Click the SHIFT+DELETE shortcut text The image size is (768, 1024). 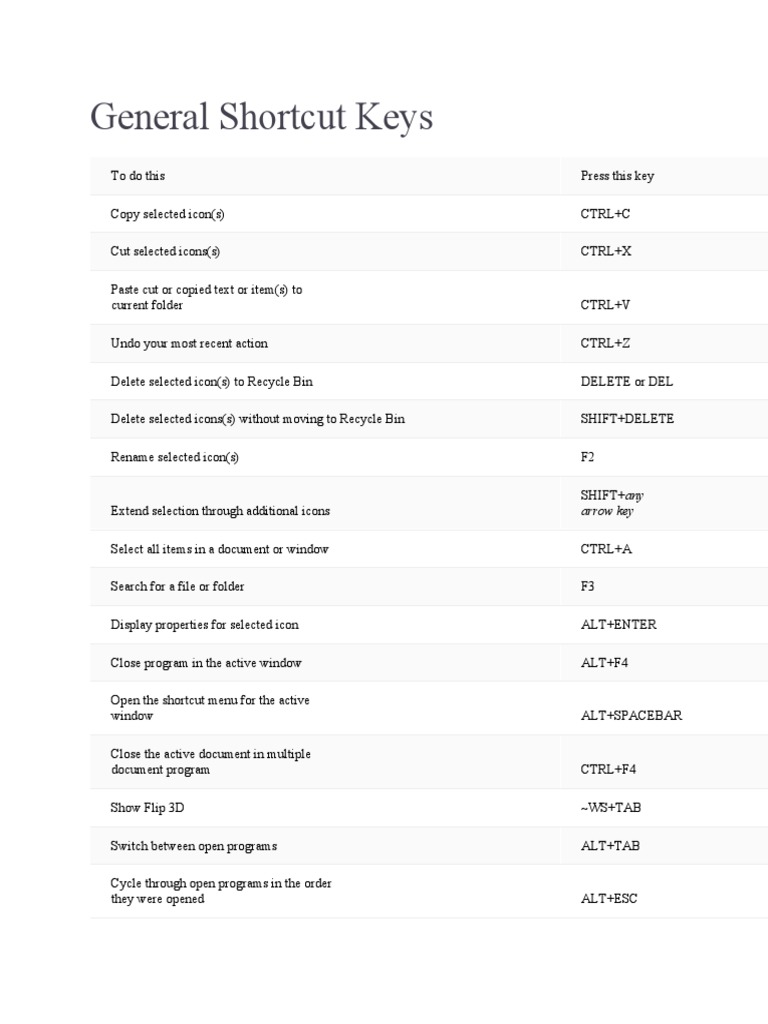[x=627, y=419]
